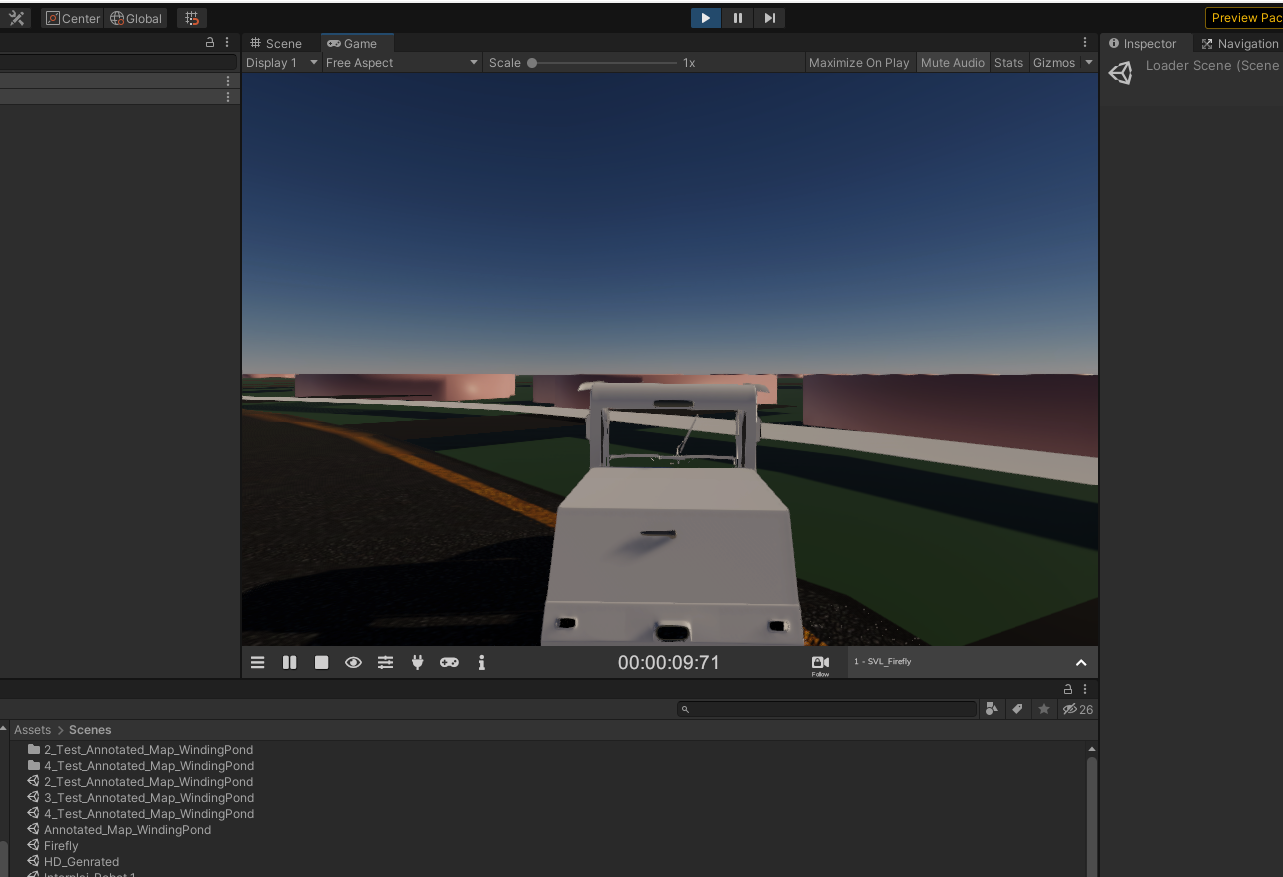Select the Firefly scene asset in the project browser
This screenshot has width=1283, height=877.
[60, 845]
